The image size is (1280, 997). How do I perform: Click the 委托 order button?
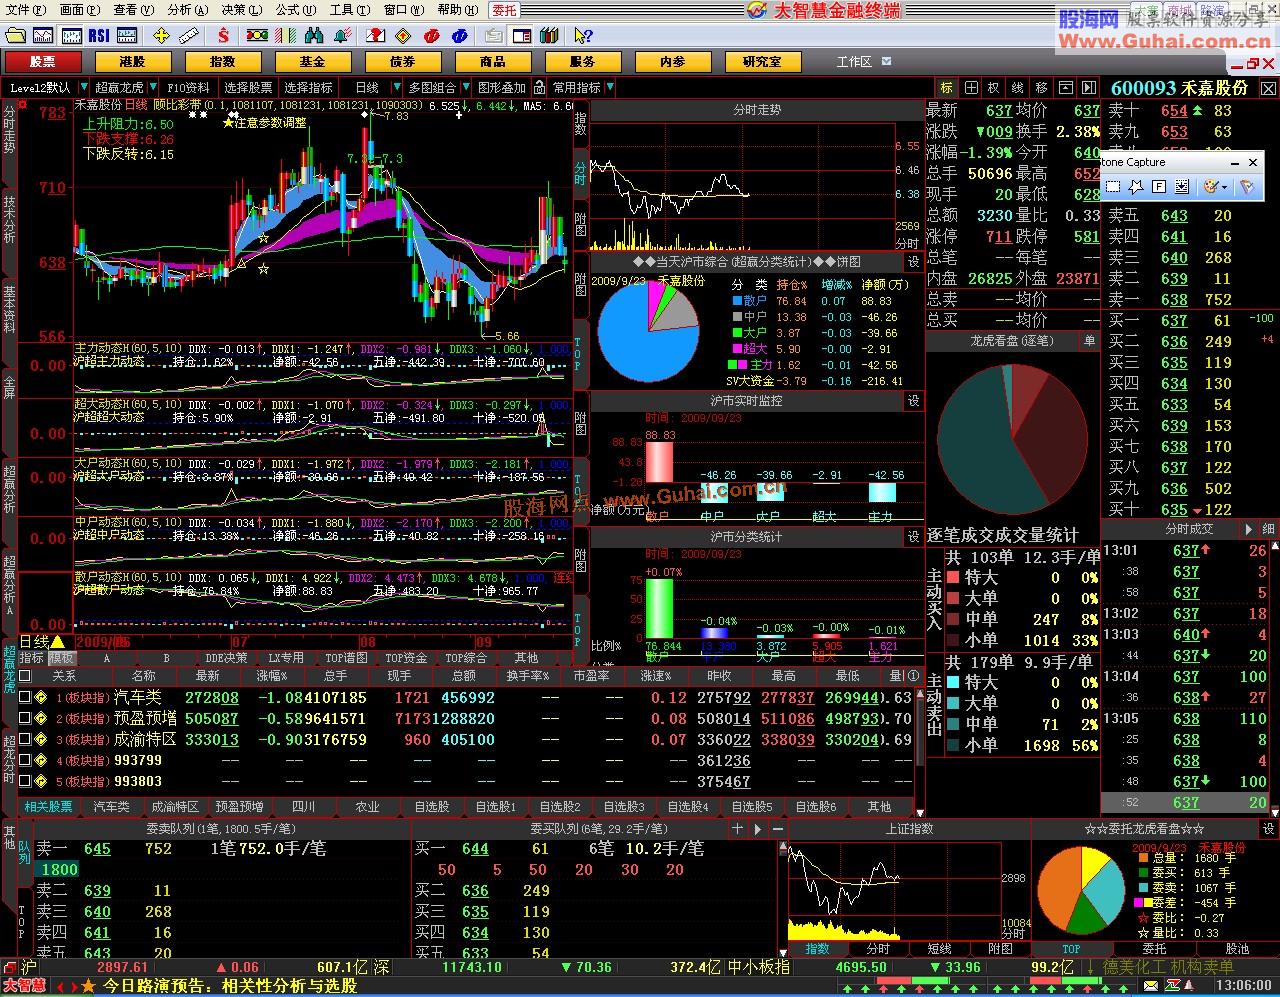pos(504,10)
